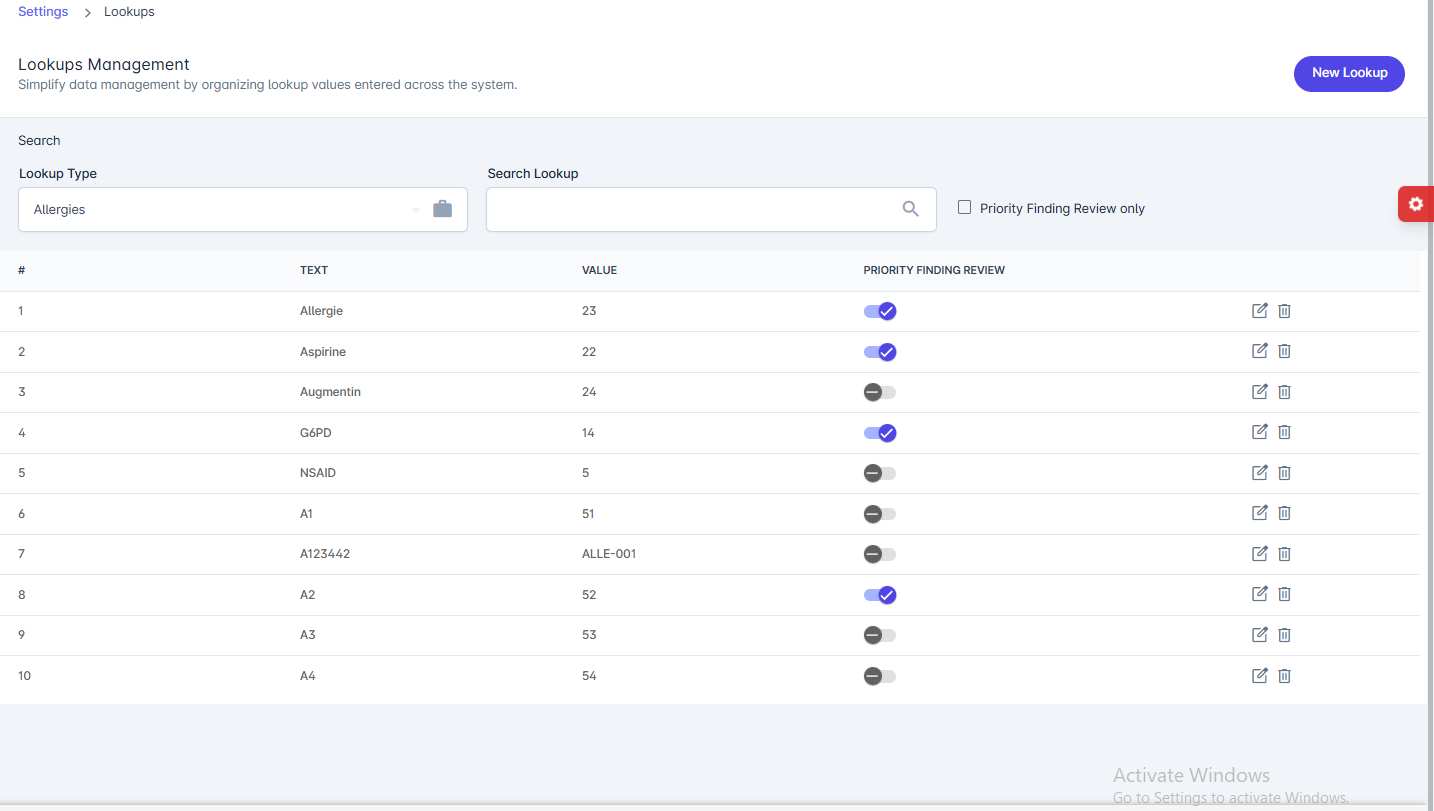This screenshot has height=811, width=1434.
Task: Check Priority Finding Review only box
Action: point(965,207)
